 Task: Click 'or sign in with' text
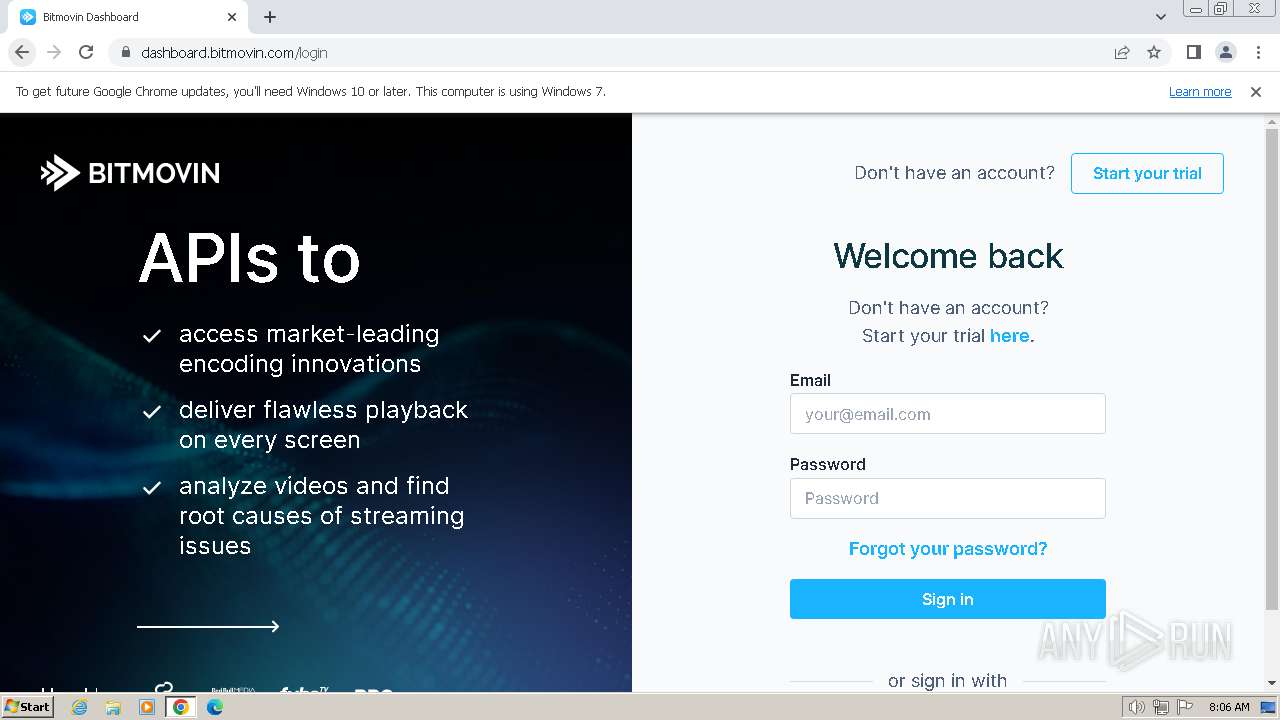(947, 681)
